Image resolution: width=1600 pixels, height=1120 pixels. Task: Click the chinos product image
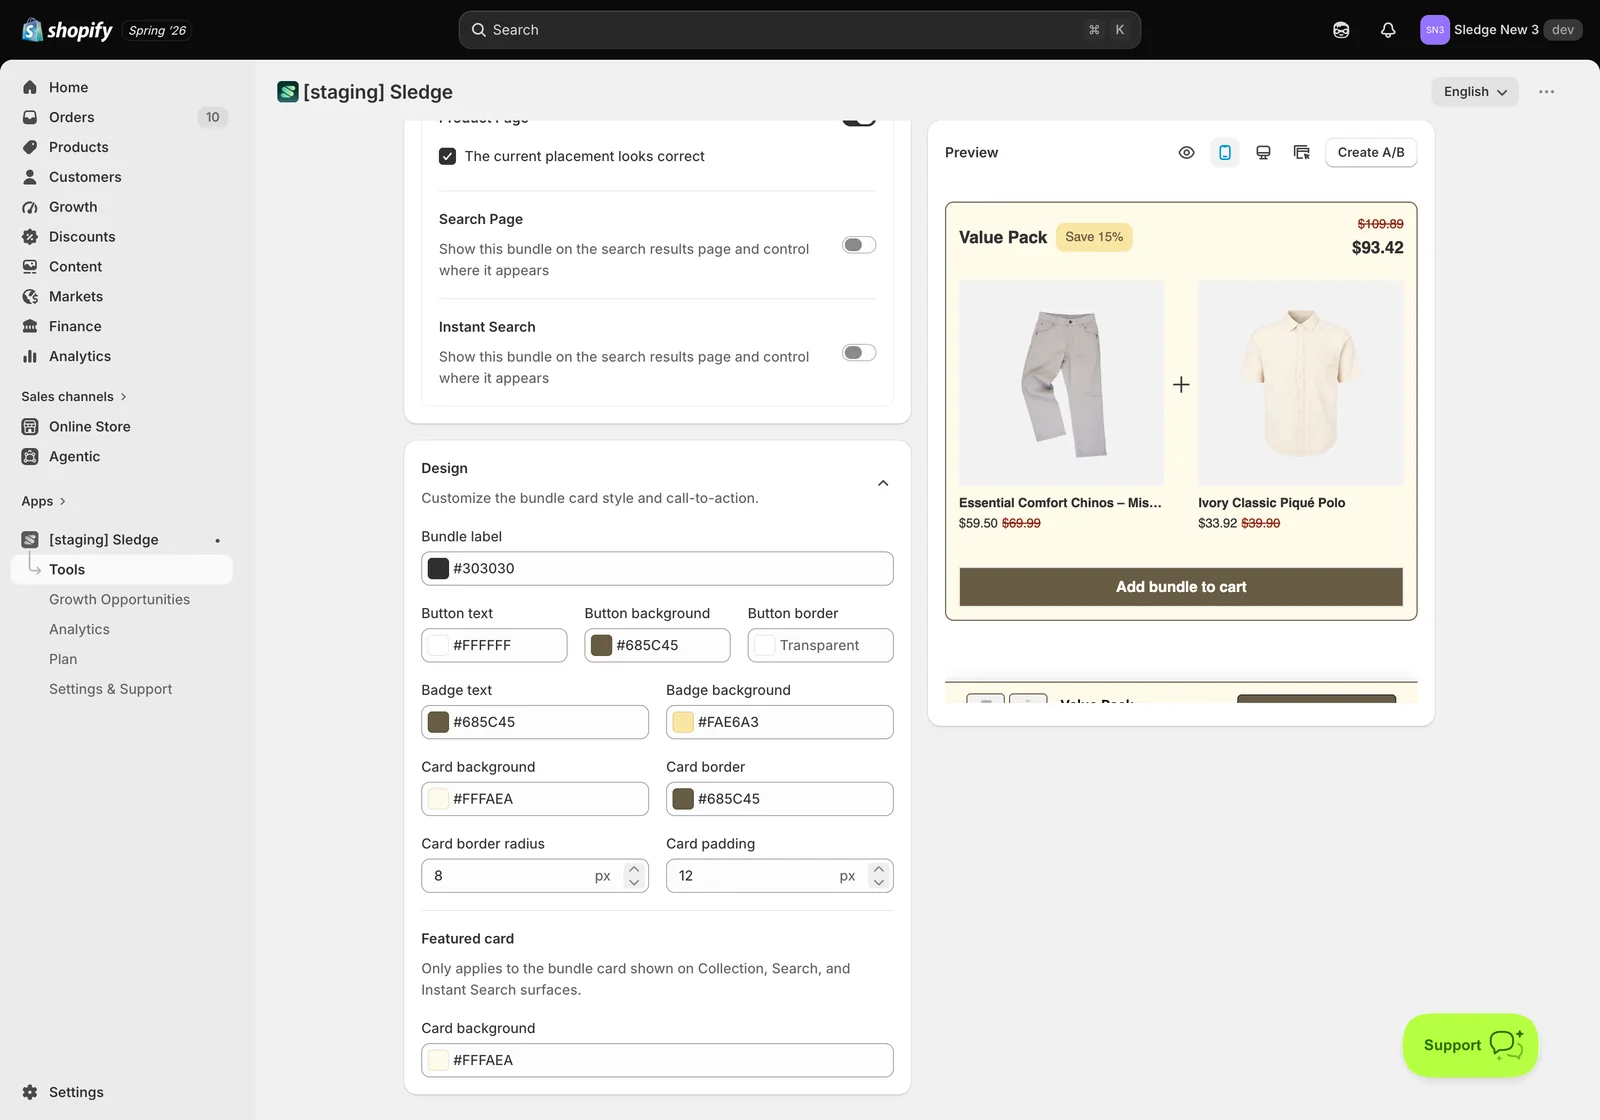click(x=1062, y=383)
